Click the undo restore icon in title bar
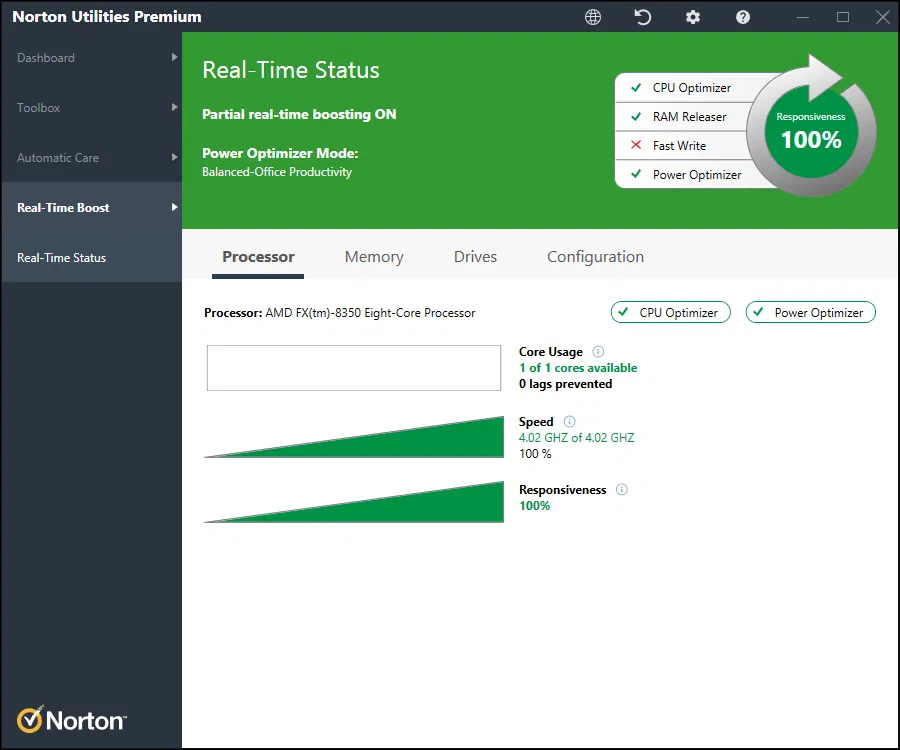 644,17
